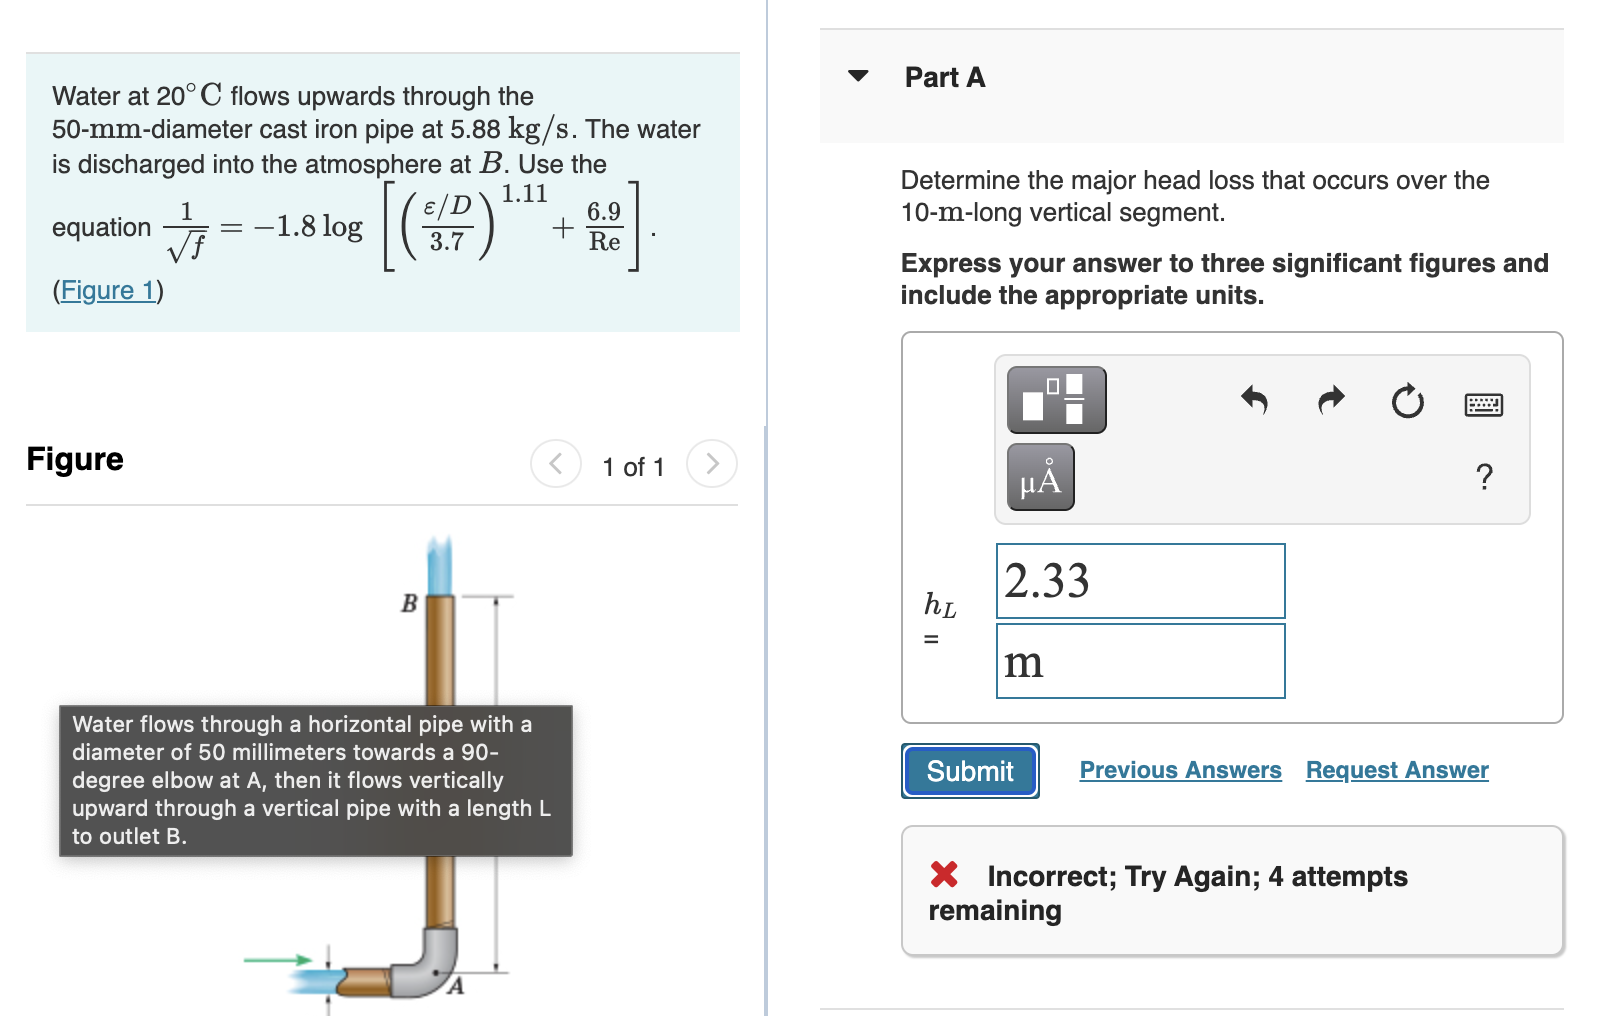Open answer help via question mark
This screenshot has width=1614, height=1016.
point(1485,479)
